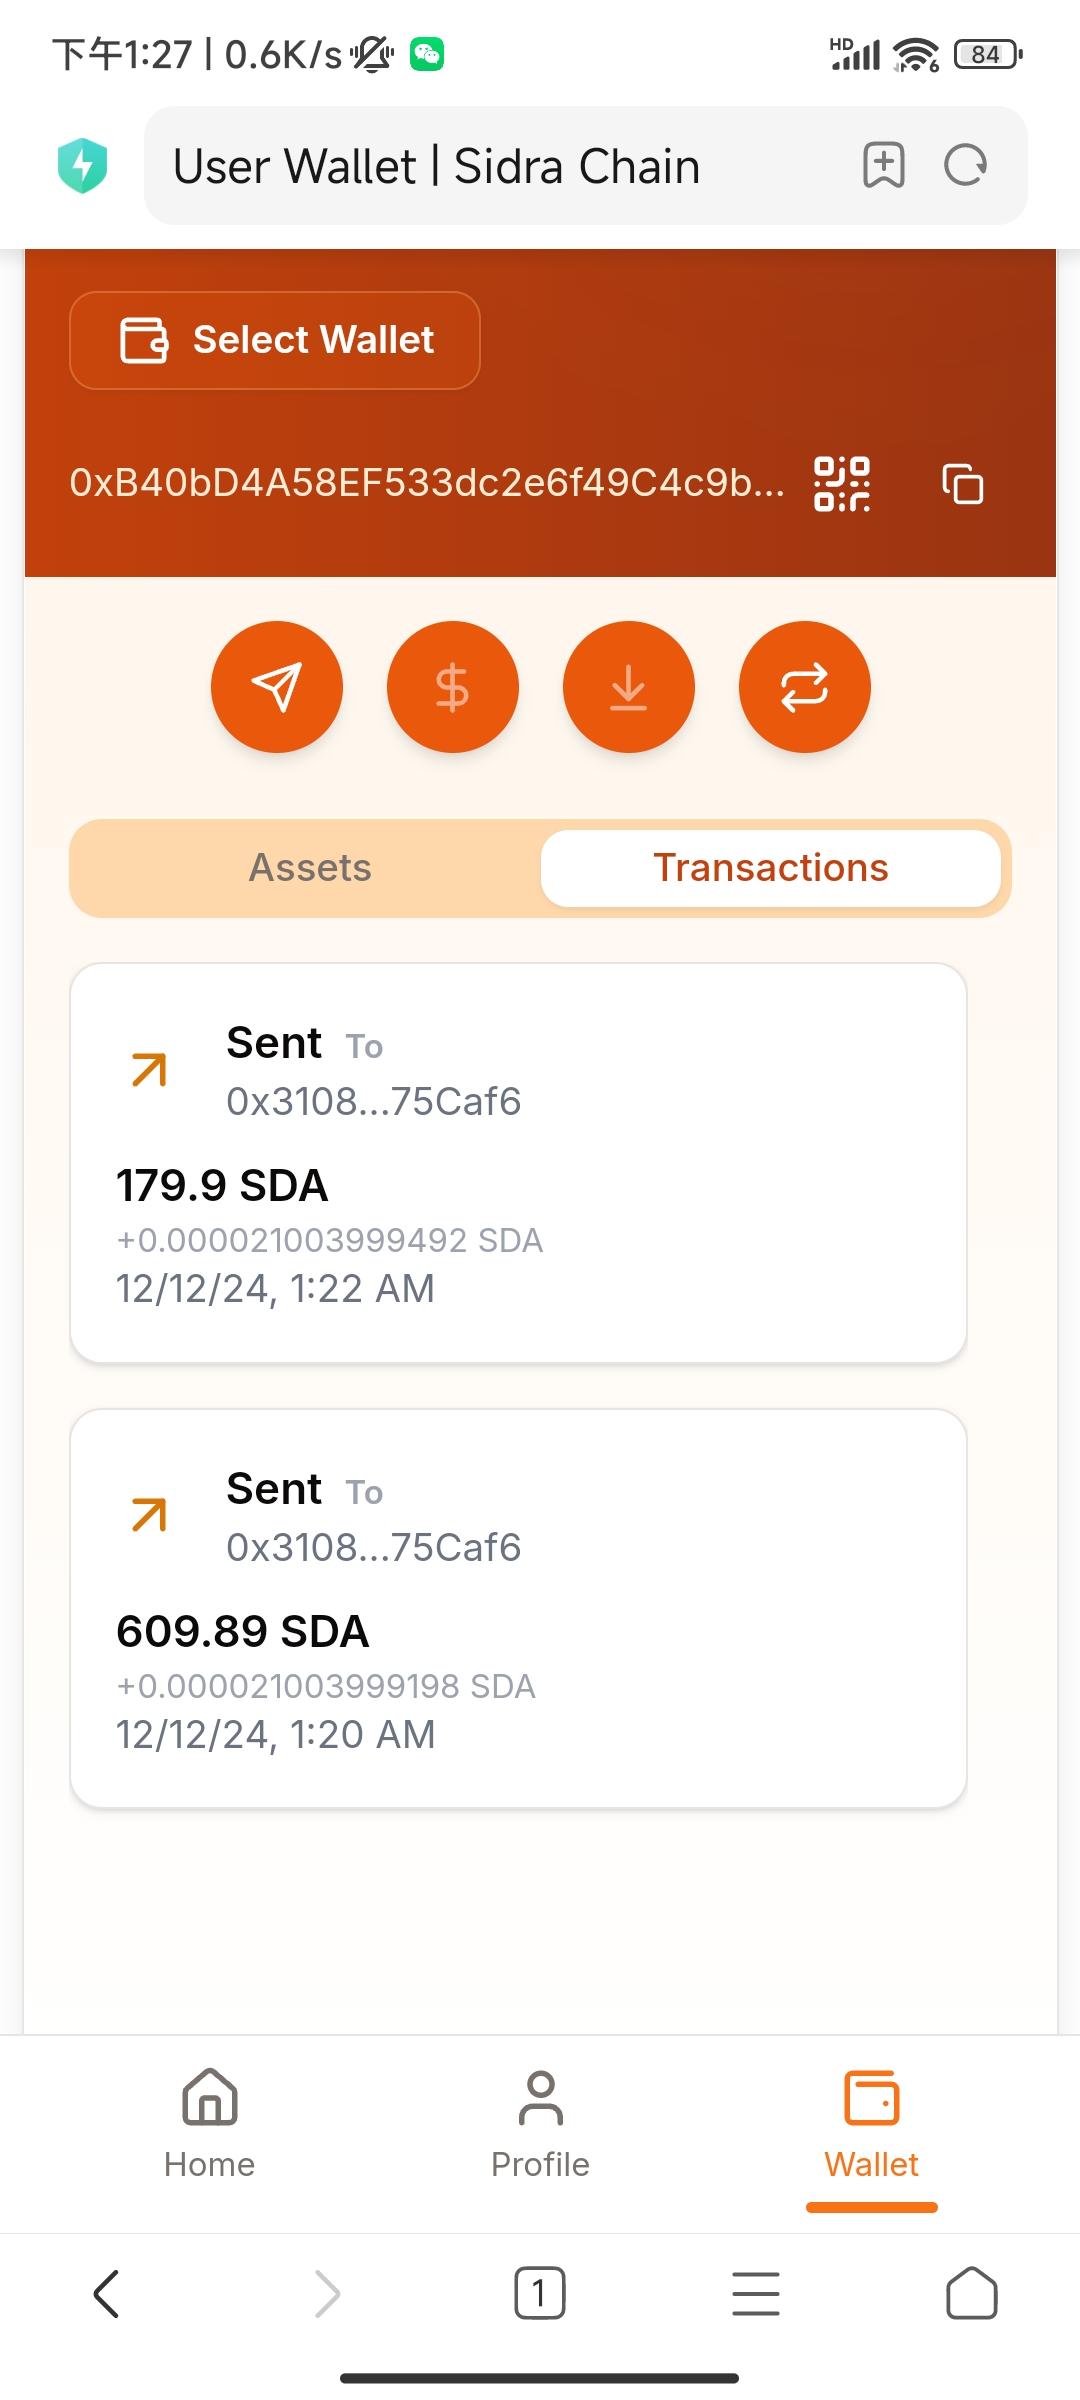Open the Select Wallet chooser

tap(275, 340)
